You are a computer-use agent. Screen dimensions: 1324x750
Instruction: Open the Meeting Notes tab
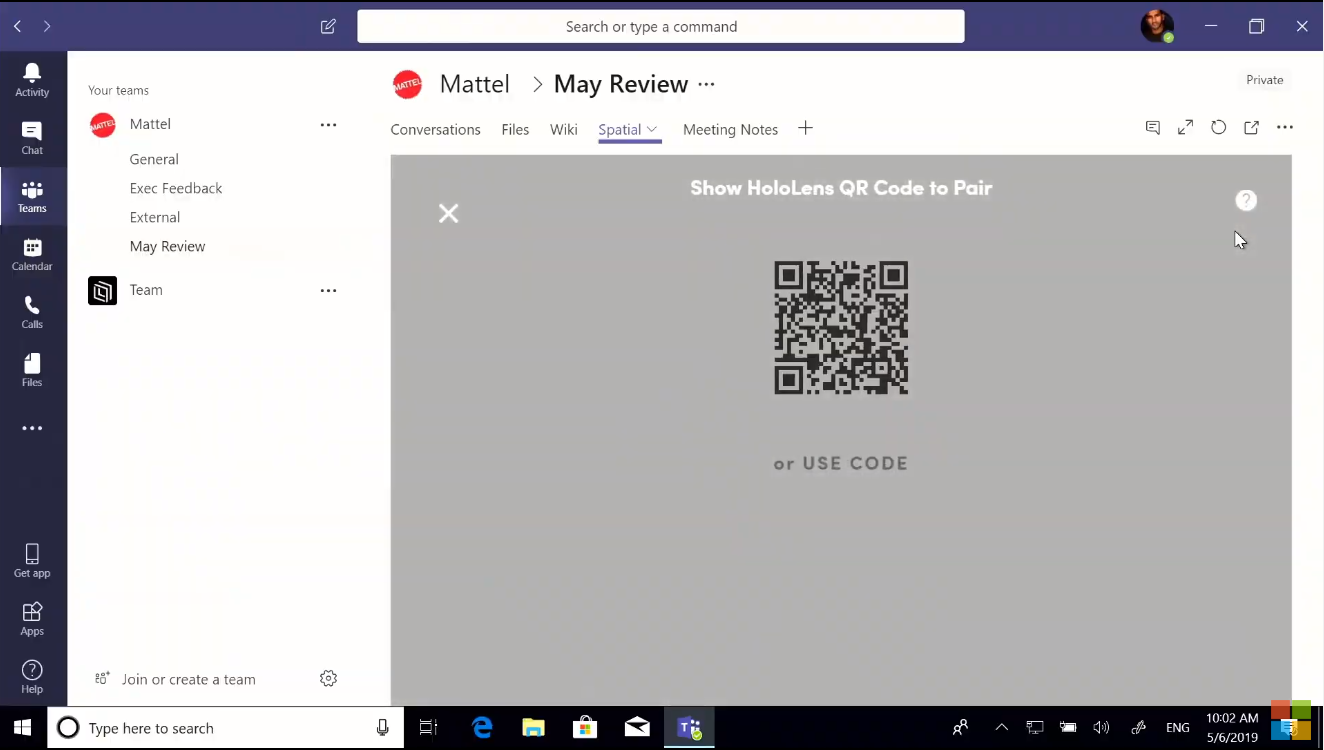click(730, 129)
